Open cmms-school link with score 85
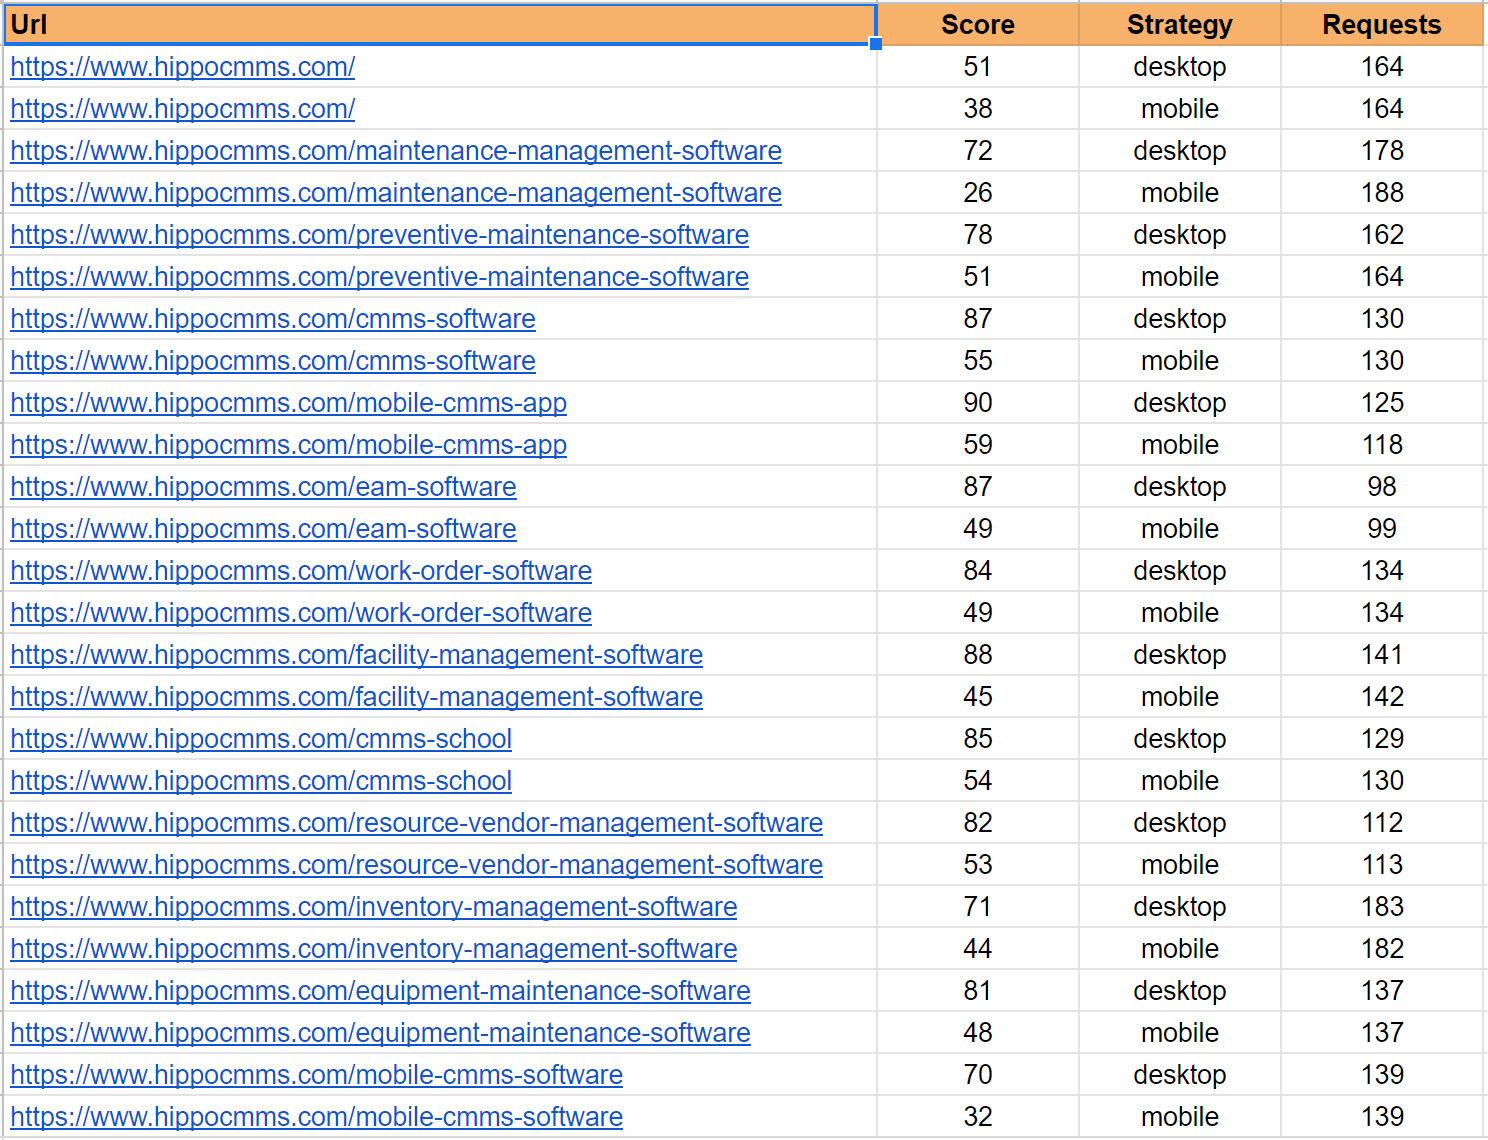Image resolution: width=1488 pixels, height=1140 pixels. tap(261, 739)
